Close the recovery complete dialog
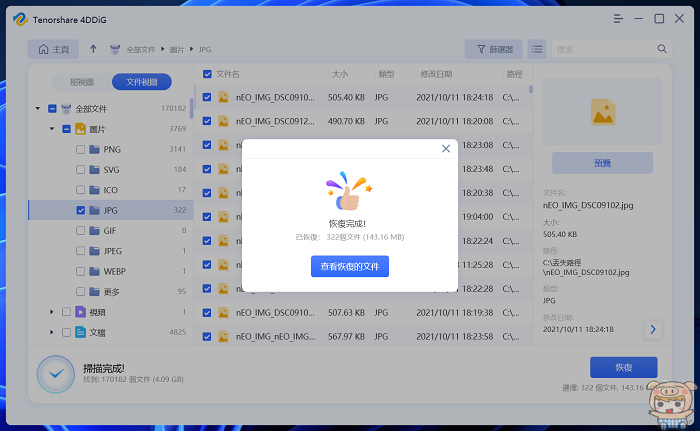Viewport: 700px width, 431px height. [446, 149]
